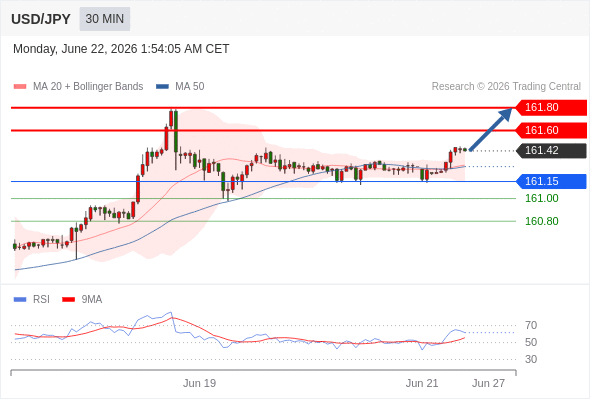Click the 30 MIN timeframe badge

(x=105, y=19)
